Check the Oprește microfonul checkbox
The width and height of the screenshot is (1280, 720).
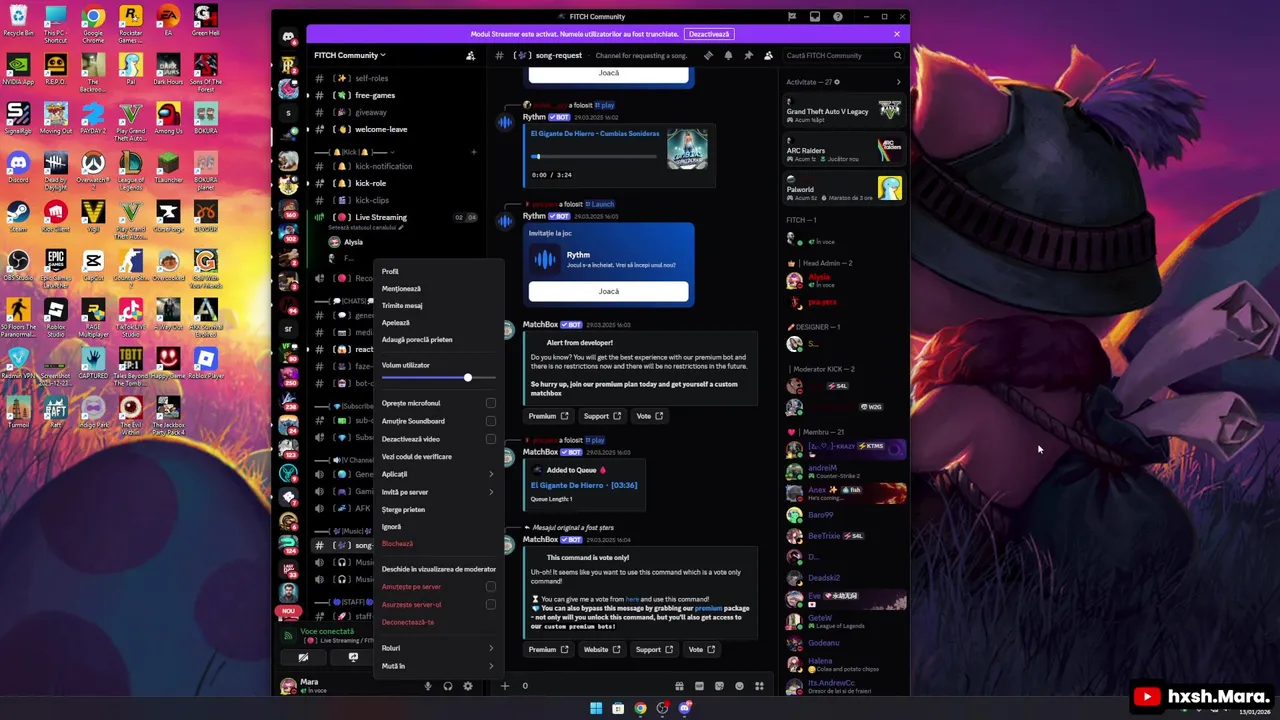pyautogui.click(x=490, y=403)
